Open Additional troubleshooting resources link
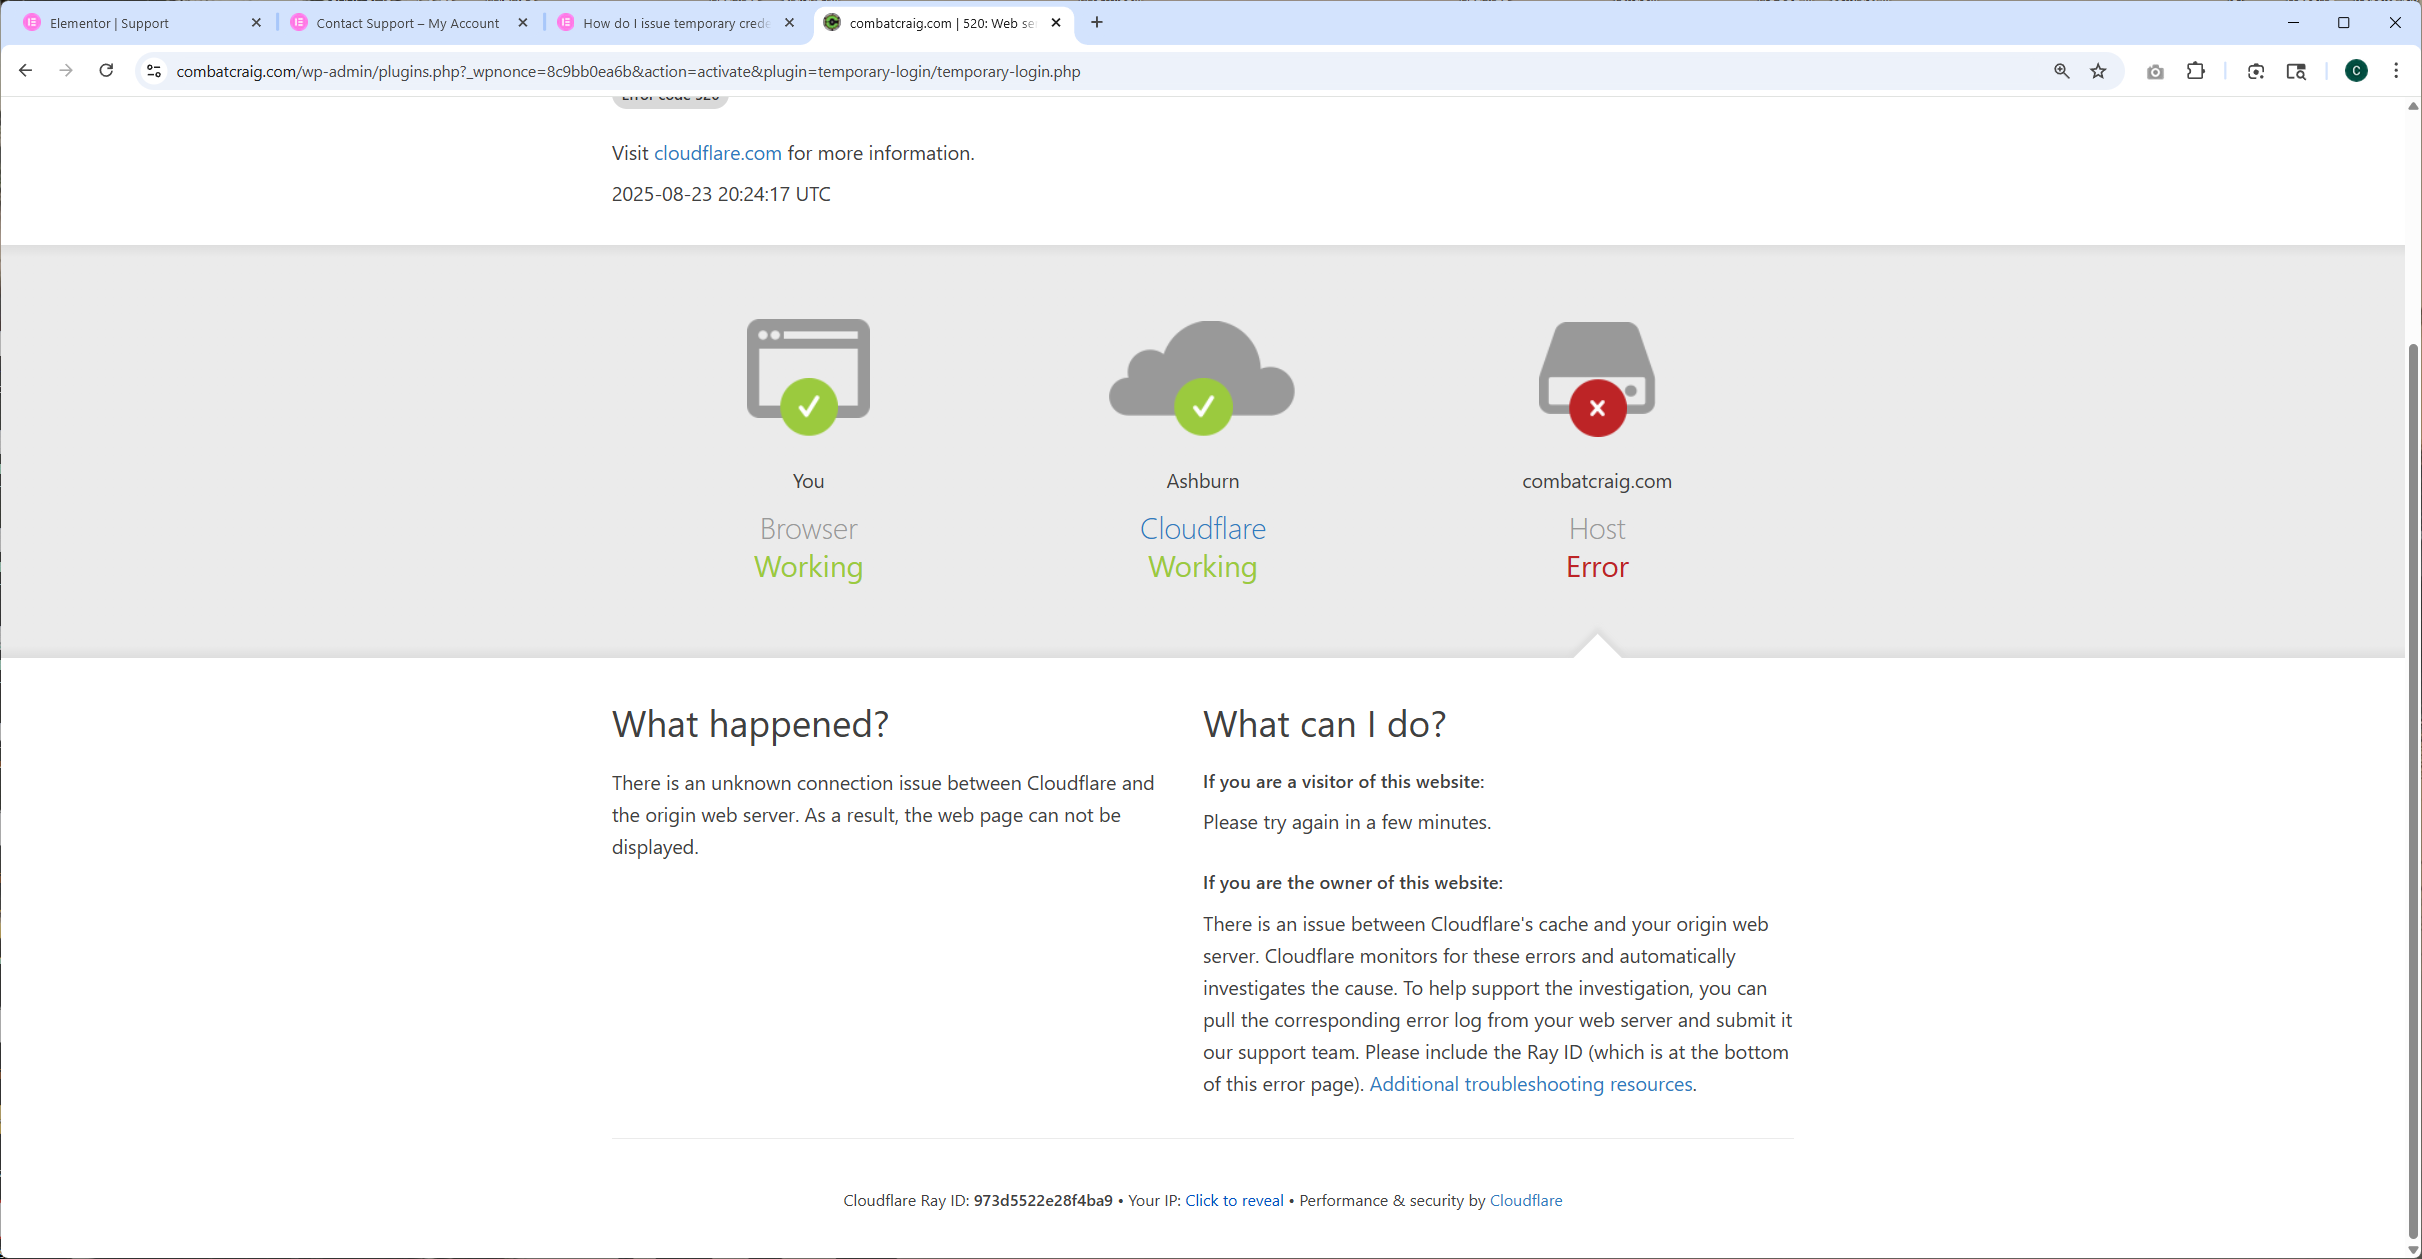 [1530, 1084]
